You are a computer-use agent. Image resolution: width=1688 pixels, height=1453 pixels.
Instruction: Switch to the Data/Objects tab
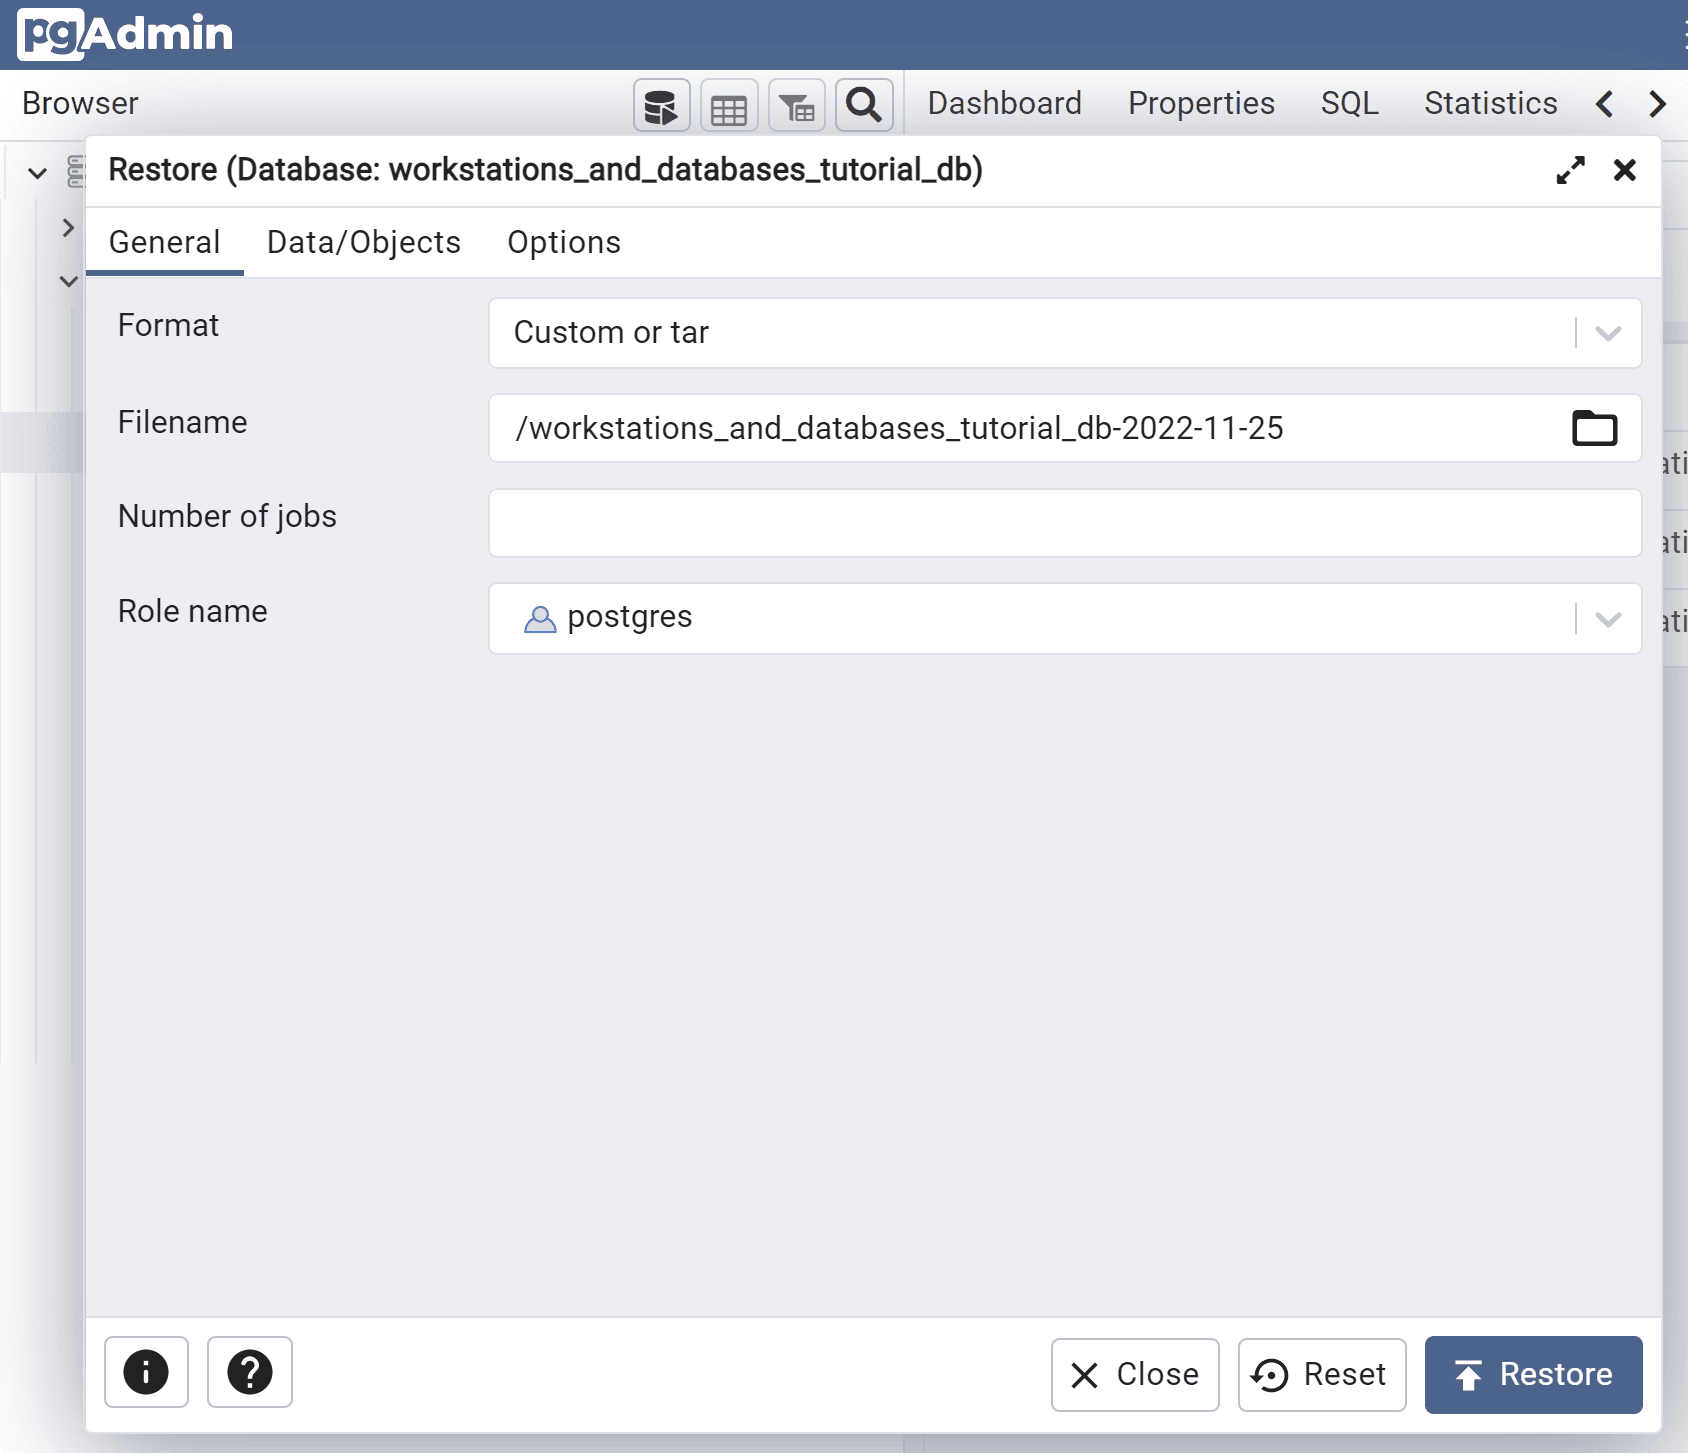pyautogui.click(x=363, y=243)
